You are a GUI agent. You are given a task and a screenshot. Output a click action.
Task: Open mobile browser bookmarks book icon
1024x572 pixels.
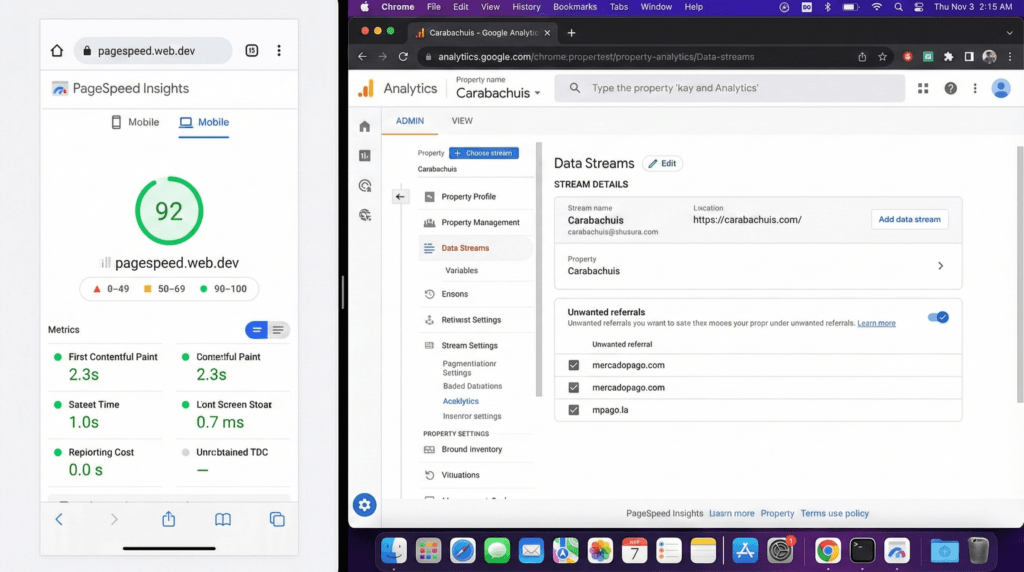point(223,519)
